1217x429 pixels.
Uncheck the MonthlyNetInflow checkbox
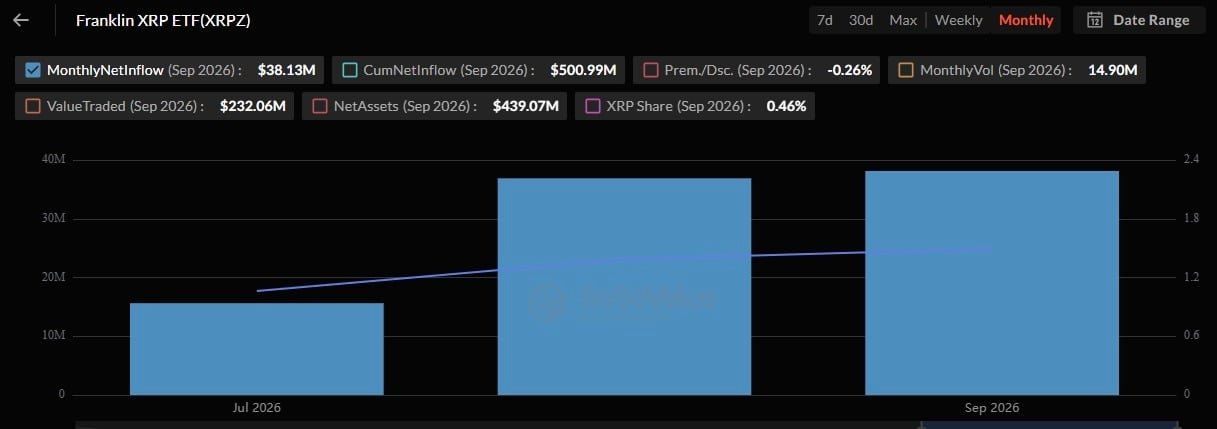(x=33, y=70)
